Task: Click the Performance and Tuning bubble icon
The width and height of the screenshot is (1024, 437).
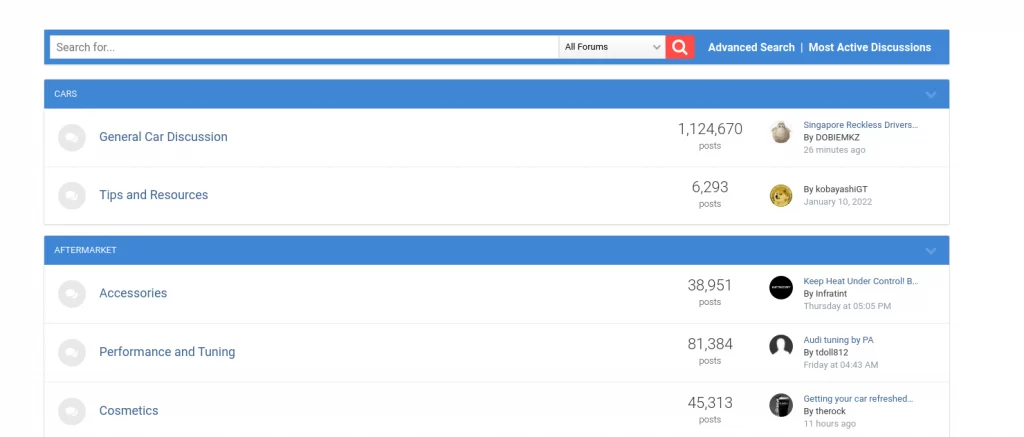Action: [72, 353]
